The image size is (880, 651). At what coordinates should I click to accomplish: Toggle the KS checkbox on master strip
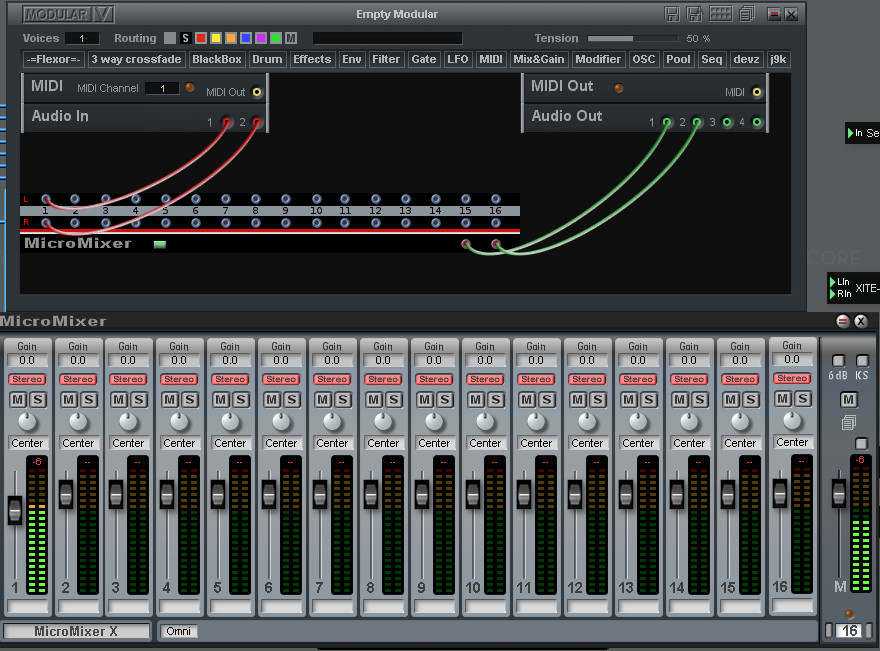pos(862,361)
